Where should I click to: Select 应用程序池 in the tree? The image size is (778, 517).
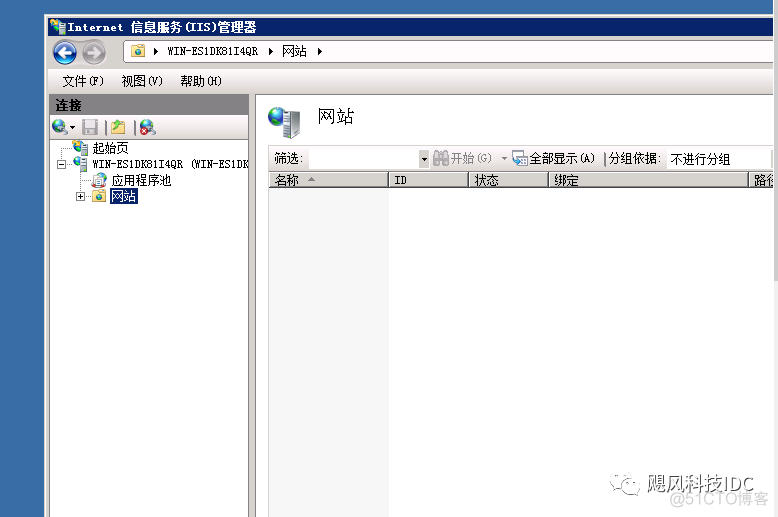point(141,180)
